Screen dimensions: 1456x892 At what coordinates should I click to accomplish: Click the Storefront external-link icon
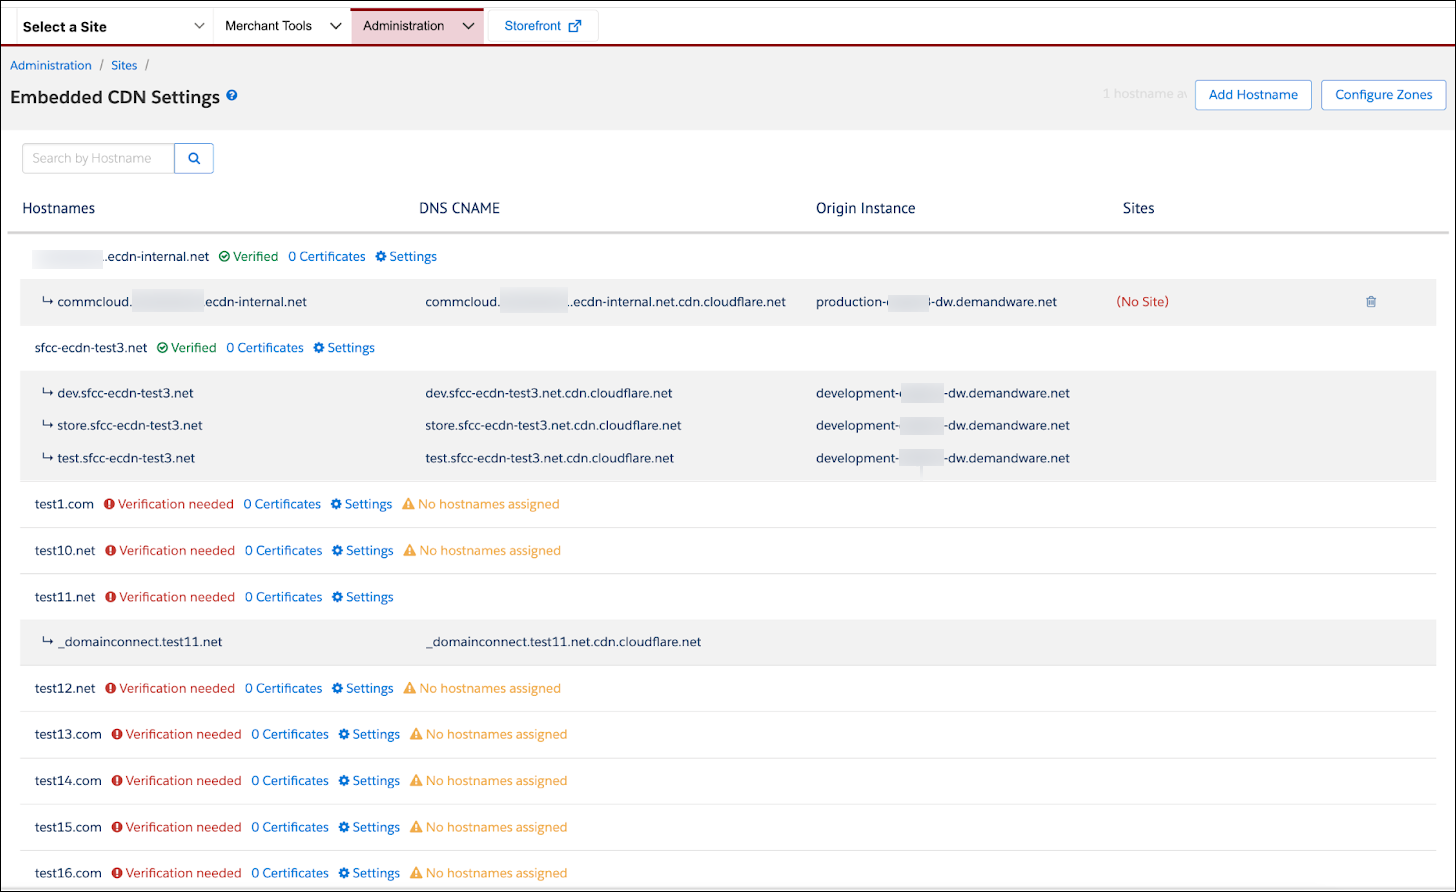(x=576, y=25)
